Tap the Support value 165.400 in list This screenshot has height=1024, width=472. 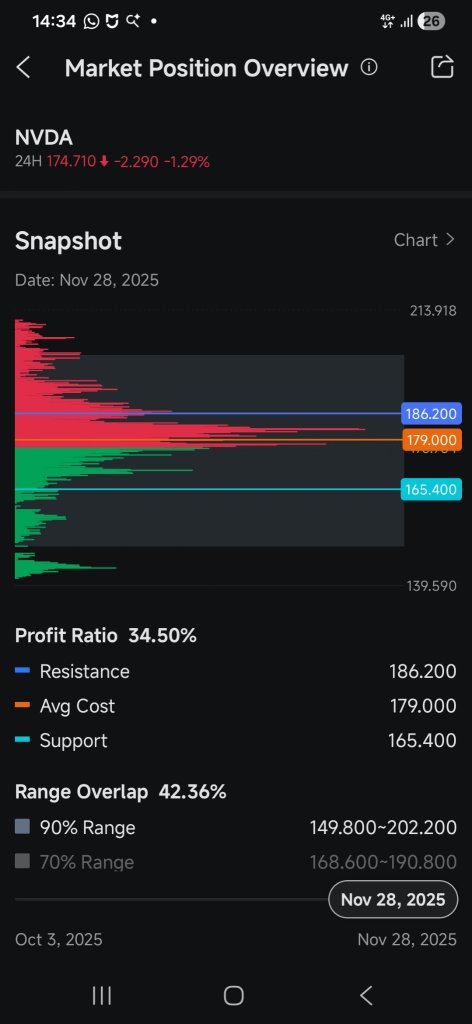[422, 741]
